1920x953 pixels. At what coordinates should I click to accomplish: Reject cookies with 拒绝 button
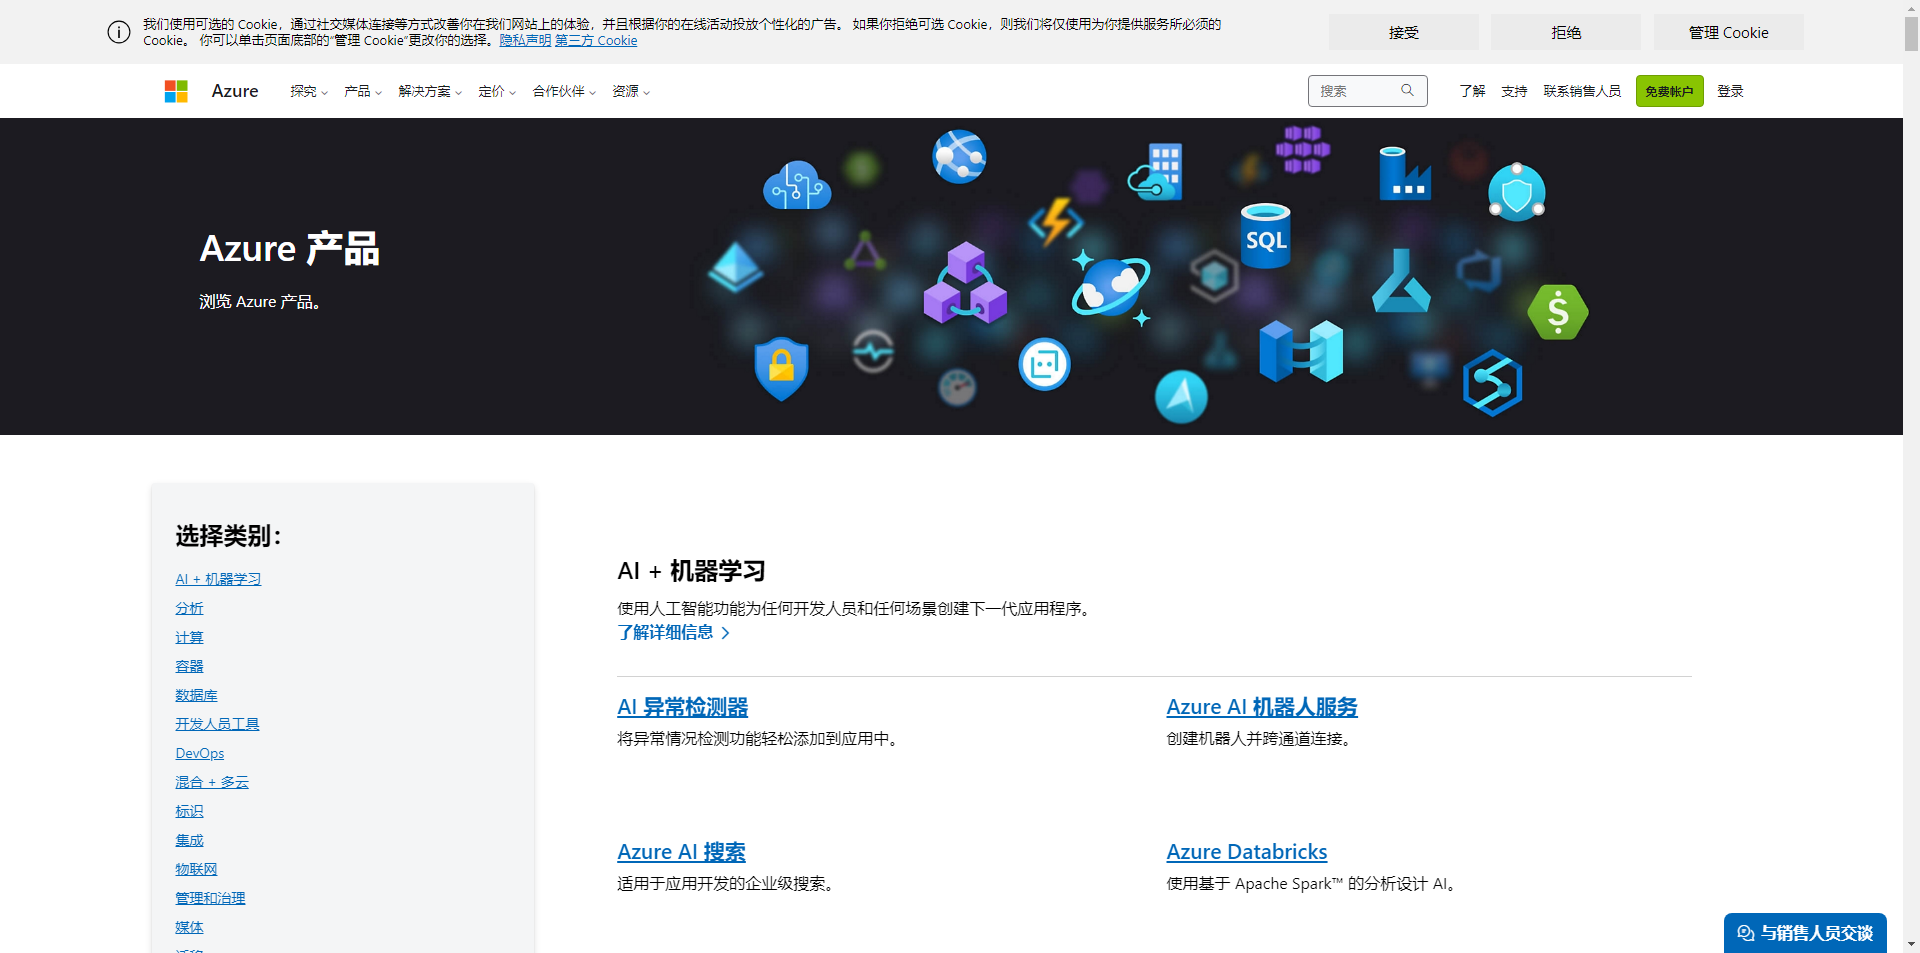coord(1566,32)
